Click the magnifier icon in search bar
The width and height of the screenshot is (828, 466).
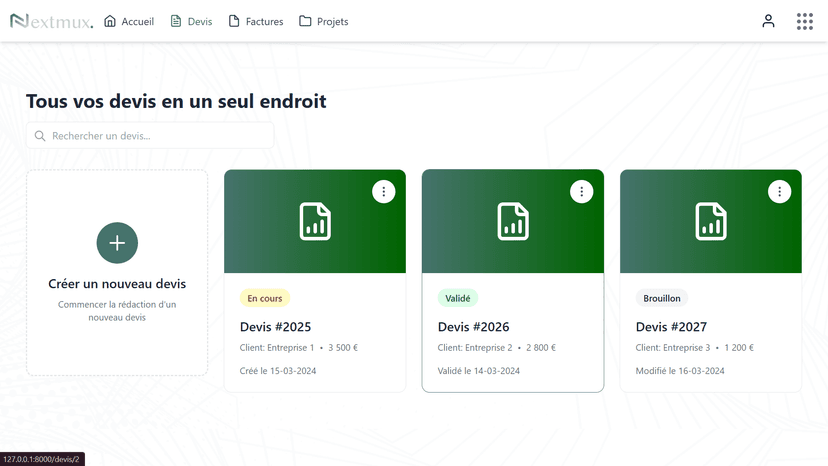pyautogui.click(x=40, y=136)
